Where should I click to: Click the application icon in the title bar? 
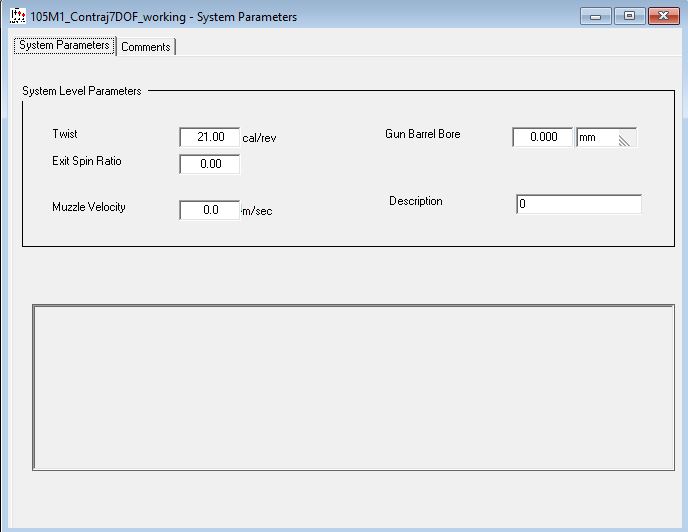click(17, 16)
